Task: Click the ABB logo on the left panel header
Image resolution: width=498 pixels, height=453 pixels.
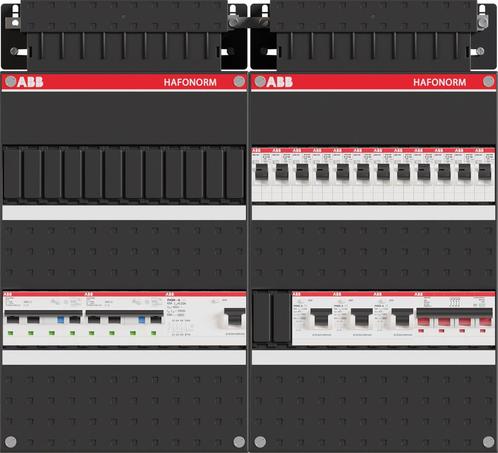Action: [30, 82]
